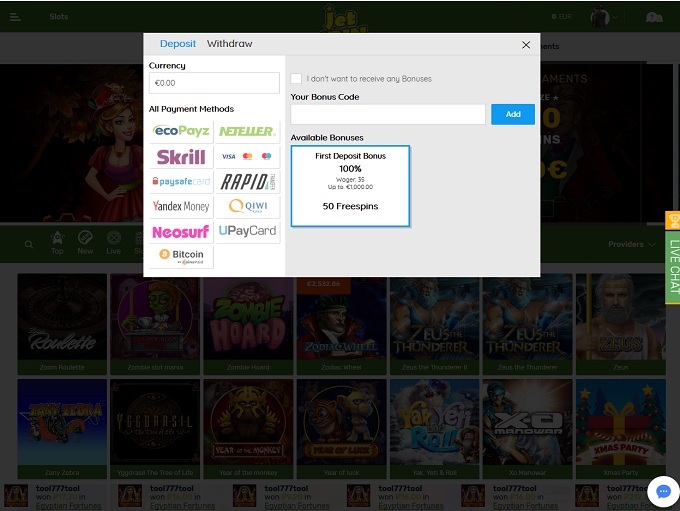Image resolution: width=680 pixels, height=511 pixels.
Task: Select Yandex Money payment method
Action: pyautogui.click(x=181, y=206)
